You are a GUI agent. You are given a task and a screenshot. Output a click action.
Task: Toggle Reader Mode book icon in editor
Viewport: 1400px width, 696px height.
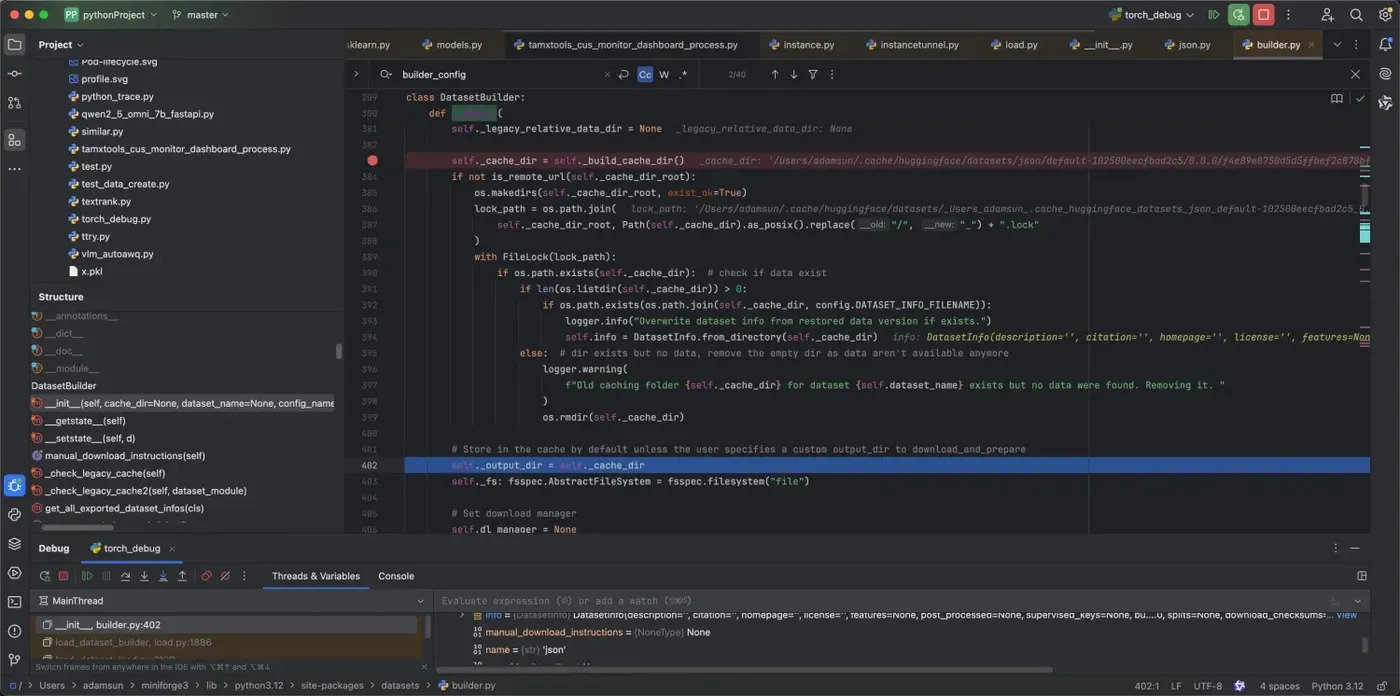point(1337,99)
